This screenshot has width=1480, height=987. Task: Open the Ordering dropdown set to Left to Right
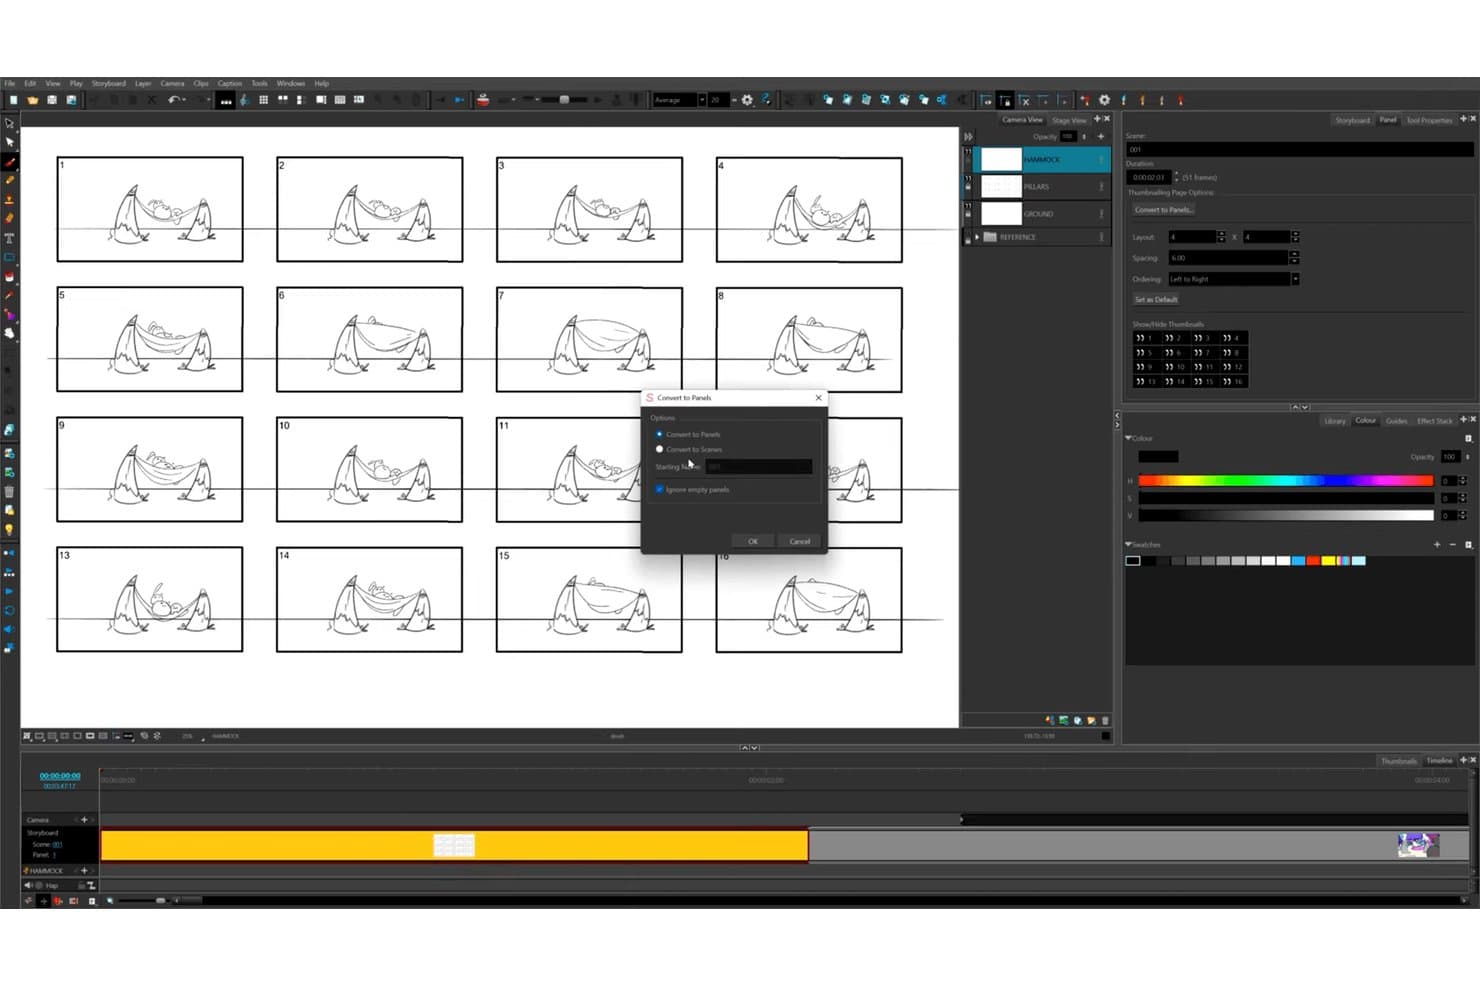(x=1233, y=279)
